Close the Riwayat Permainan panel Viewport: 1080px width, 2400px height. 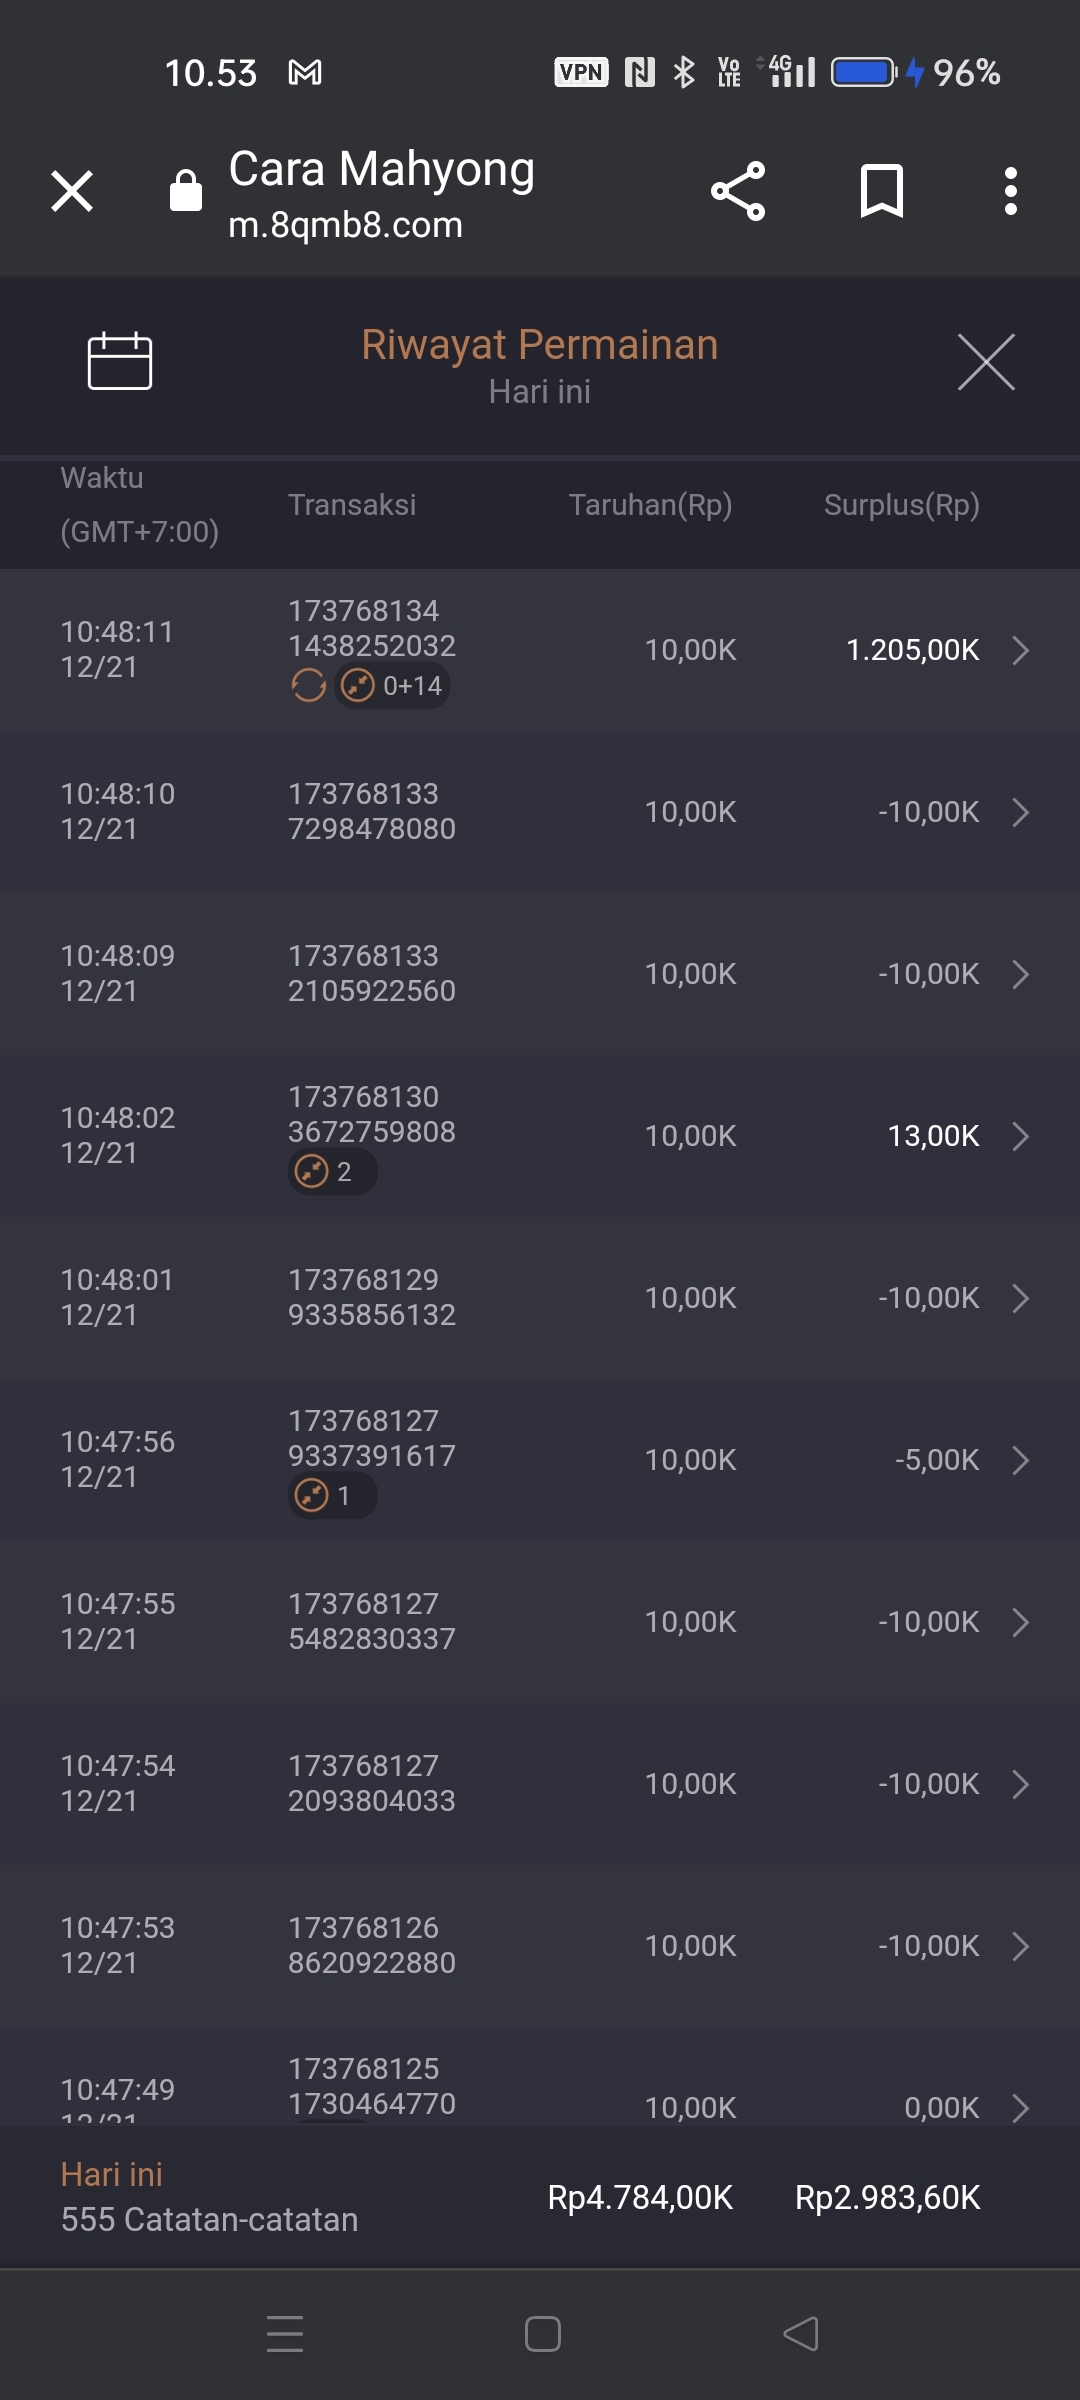(986, 362)
